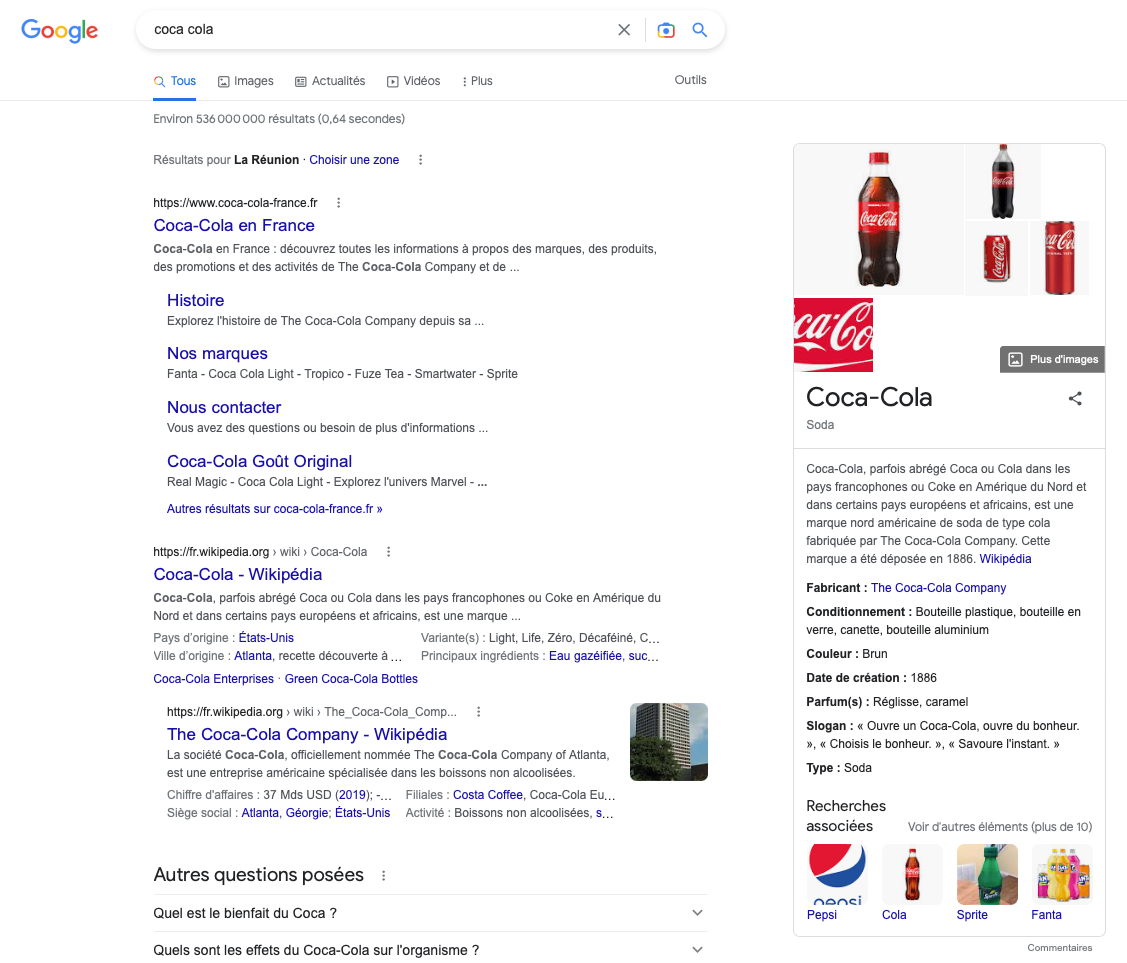Open the 'Nous contacter' sitelink
This screenshot has width=1127, height=963.
(224, 407)
